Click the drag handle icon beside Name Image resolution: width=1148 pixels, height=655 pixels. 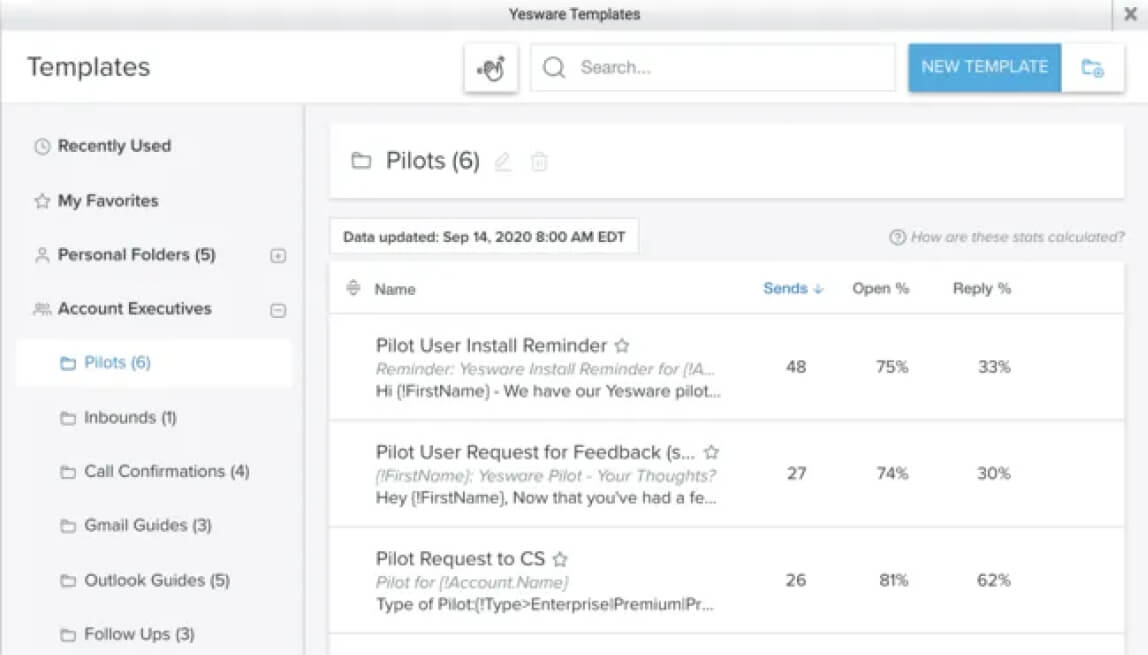(x=353, y=288)
